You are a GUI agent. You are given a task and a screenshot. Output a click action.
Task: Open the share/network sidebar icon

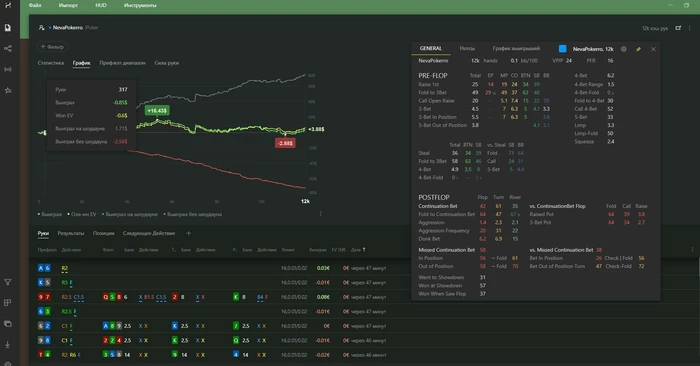click(8, 48)
